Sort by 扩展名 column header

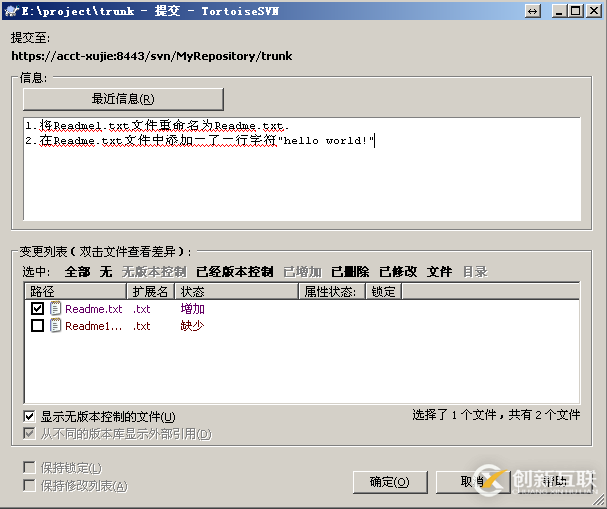151,291
